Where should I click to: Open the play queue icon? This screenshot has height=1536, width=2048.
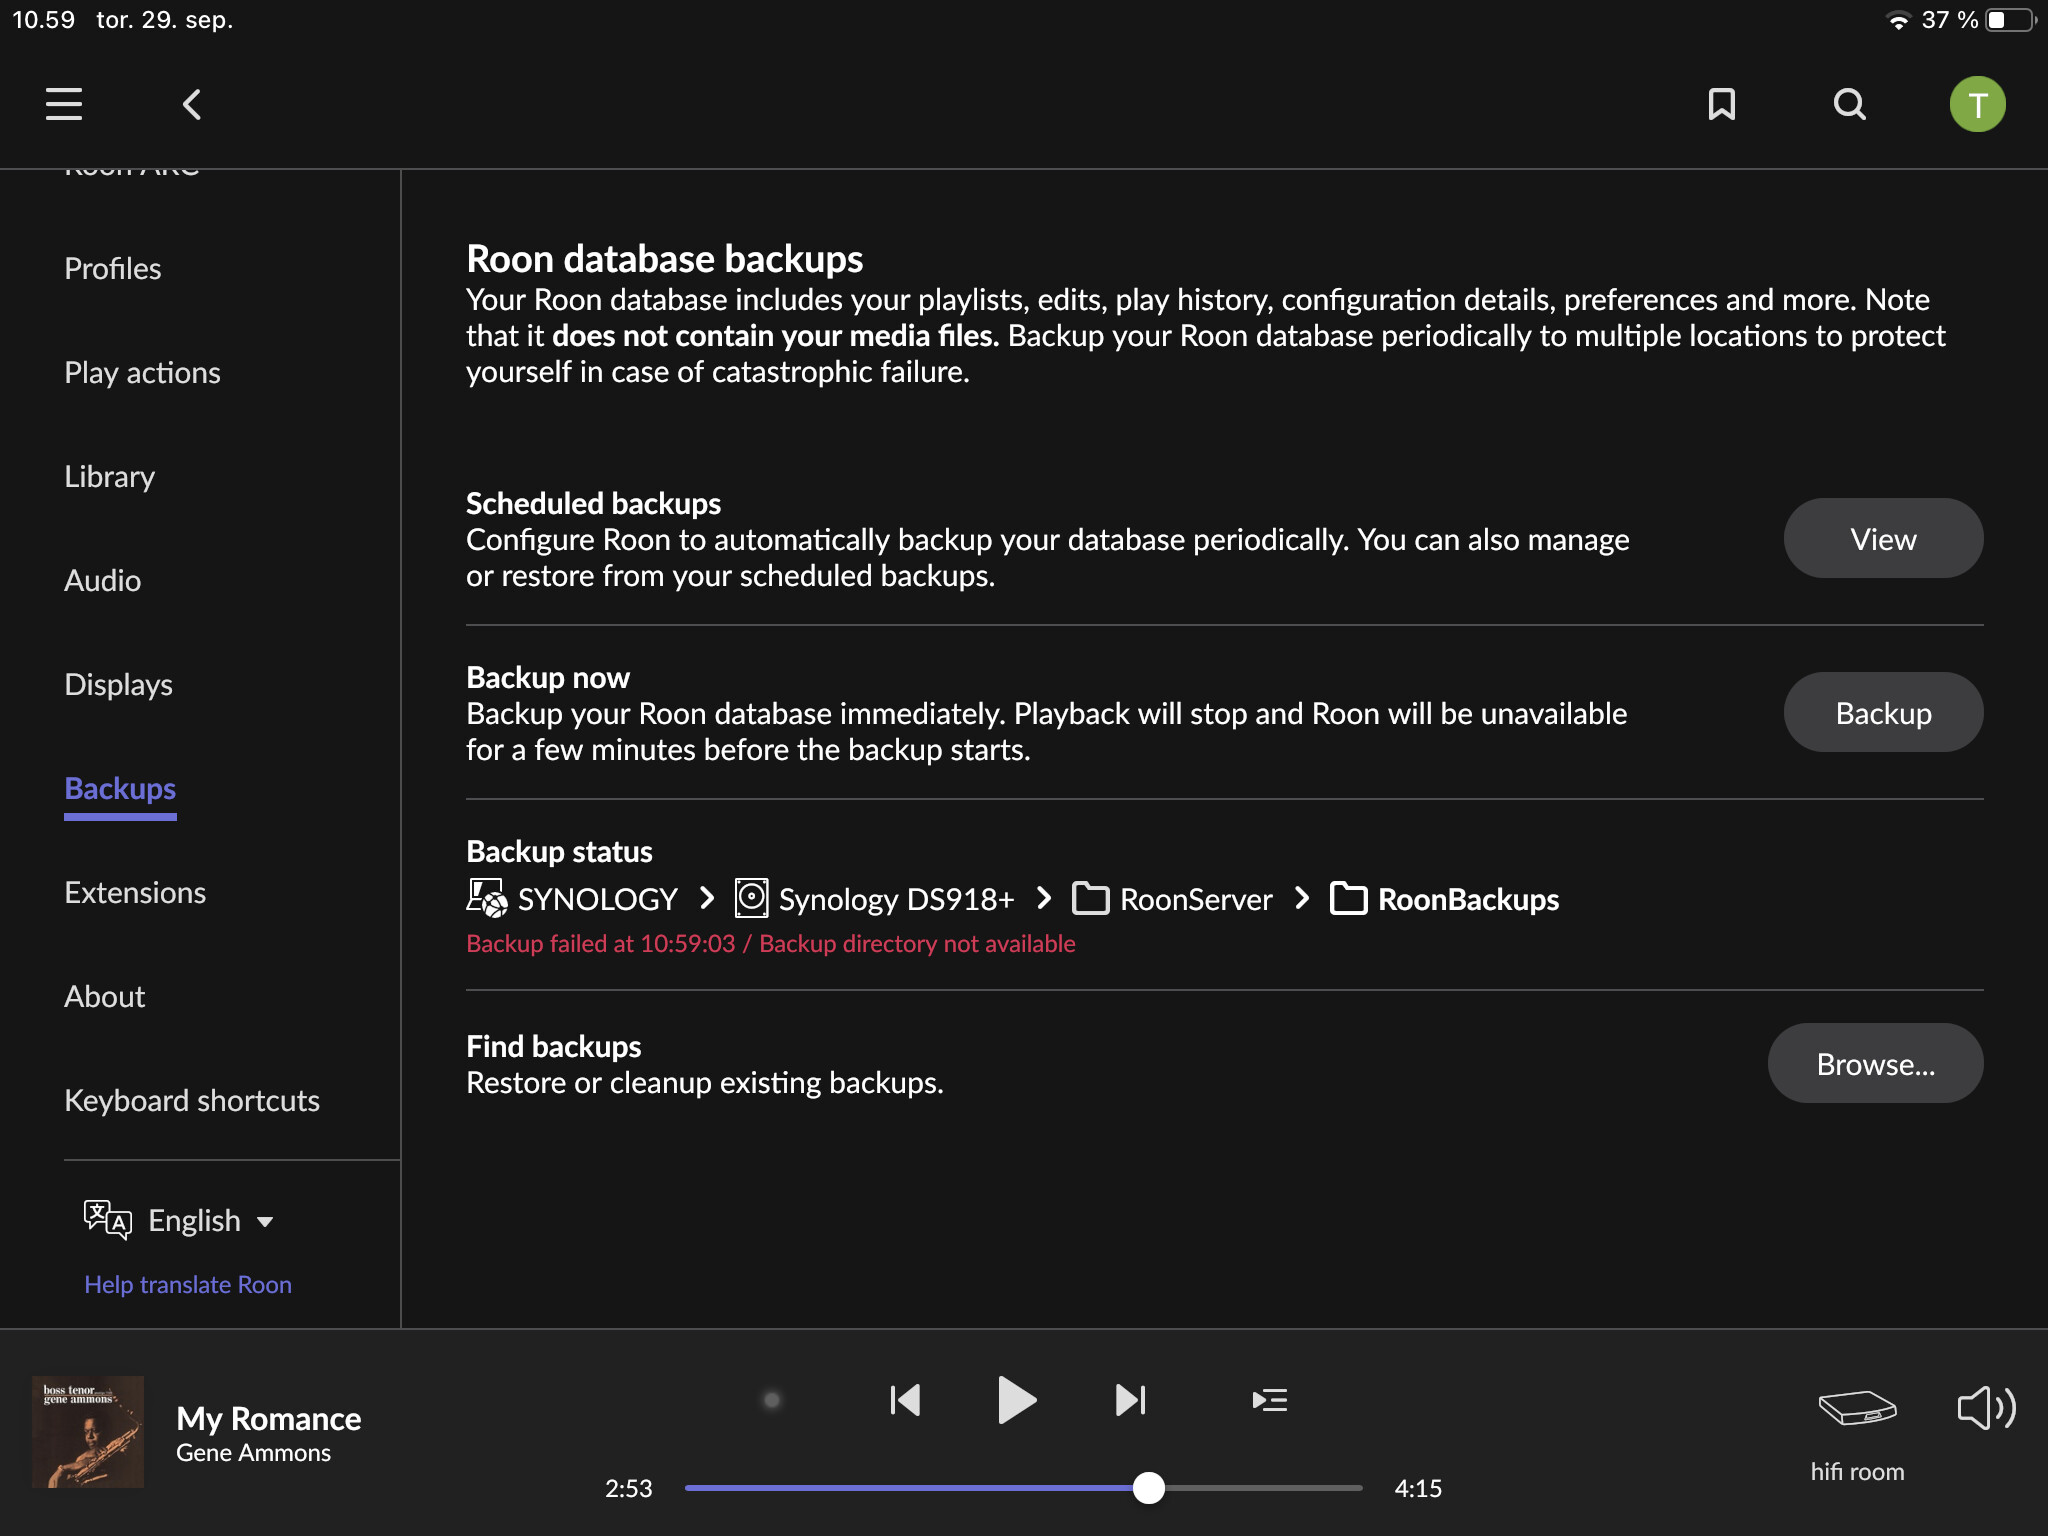(x=1269, y=1400)
